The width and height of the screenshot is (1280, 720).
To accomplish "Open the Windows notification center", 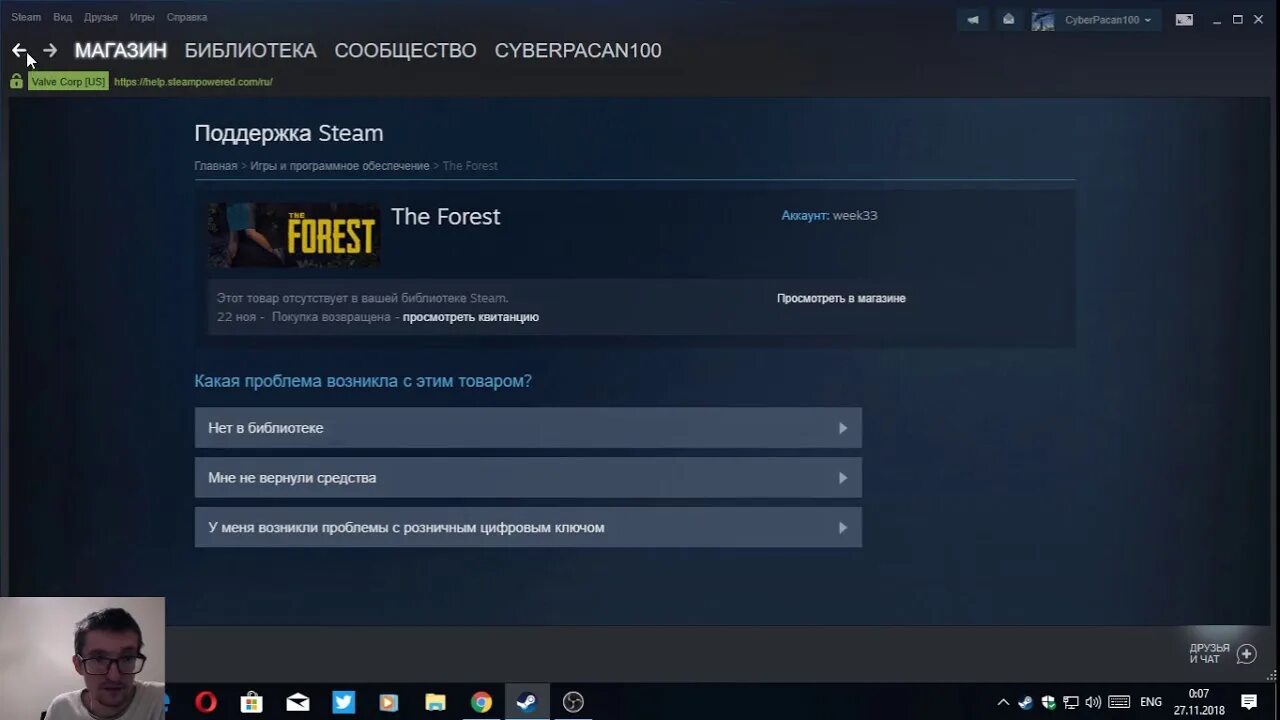I will [x=1249, y=702].
